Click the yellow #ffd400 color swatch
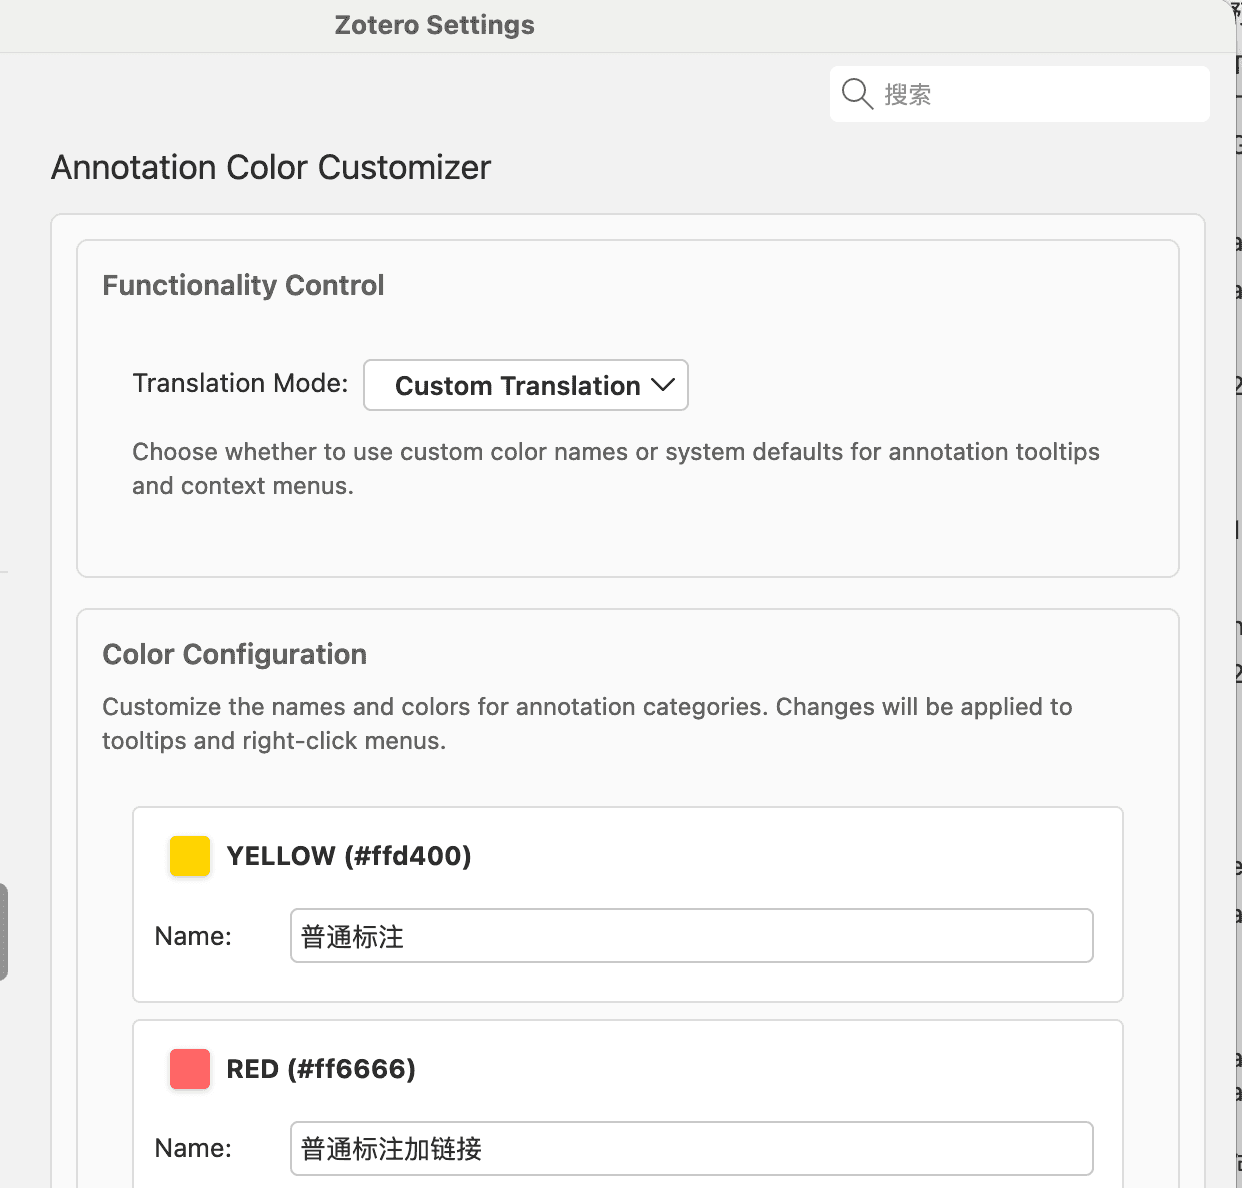Viewport: 1242px width, 1188px height. coord(190,856)
